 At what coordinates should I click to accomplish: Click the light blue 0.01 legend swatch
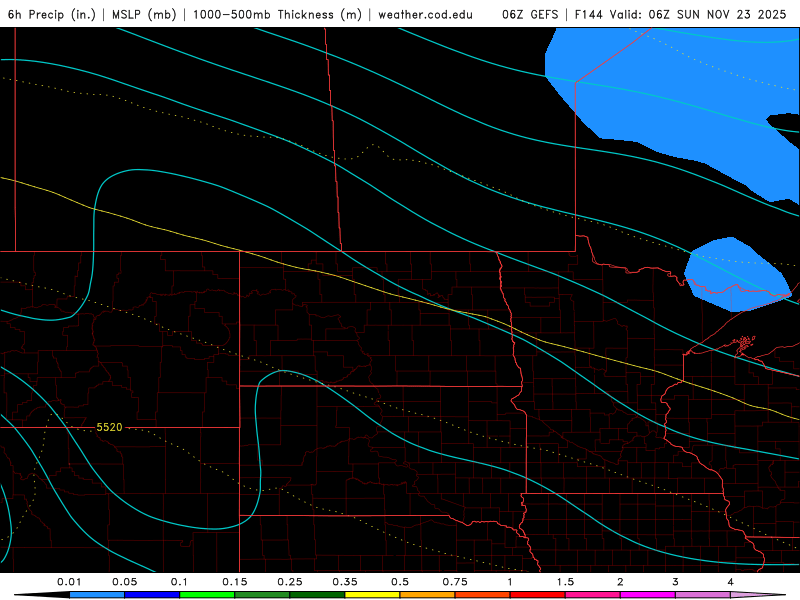pyautogui.click(x=97, y=595)
